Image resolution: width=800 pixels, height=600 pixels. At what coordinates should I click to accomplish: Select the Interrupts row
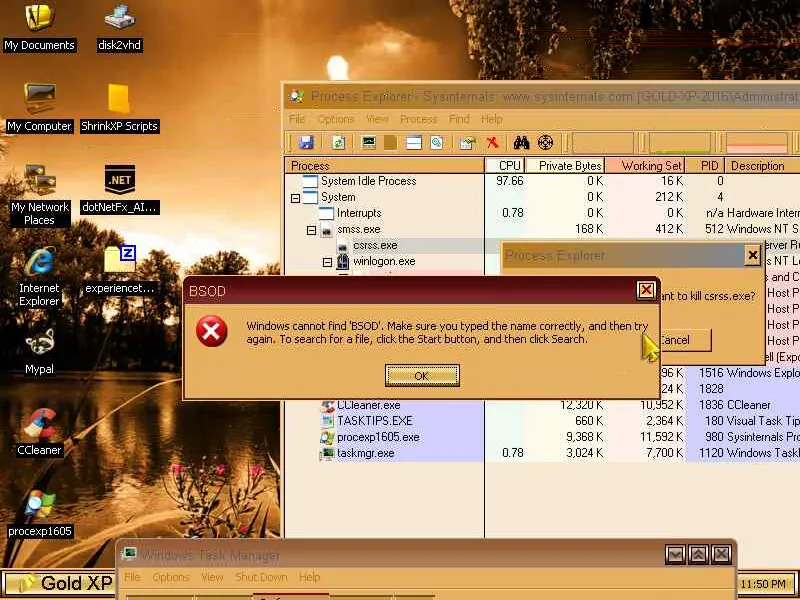click(542, 213)
